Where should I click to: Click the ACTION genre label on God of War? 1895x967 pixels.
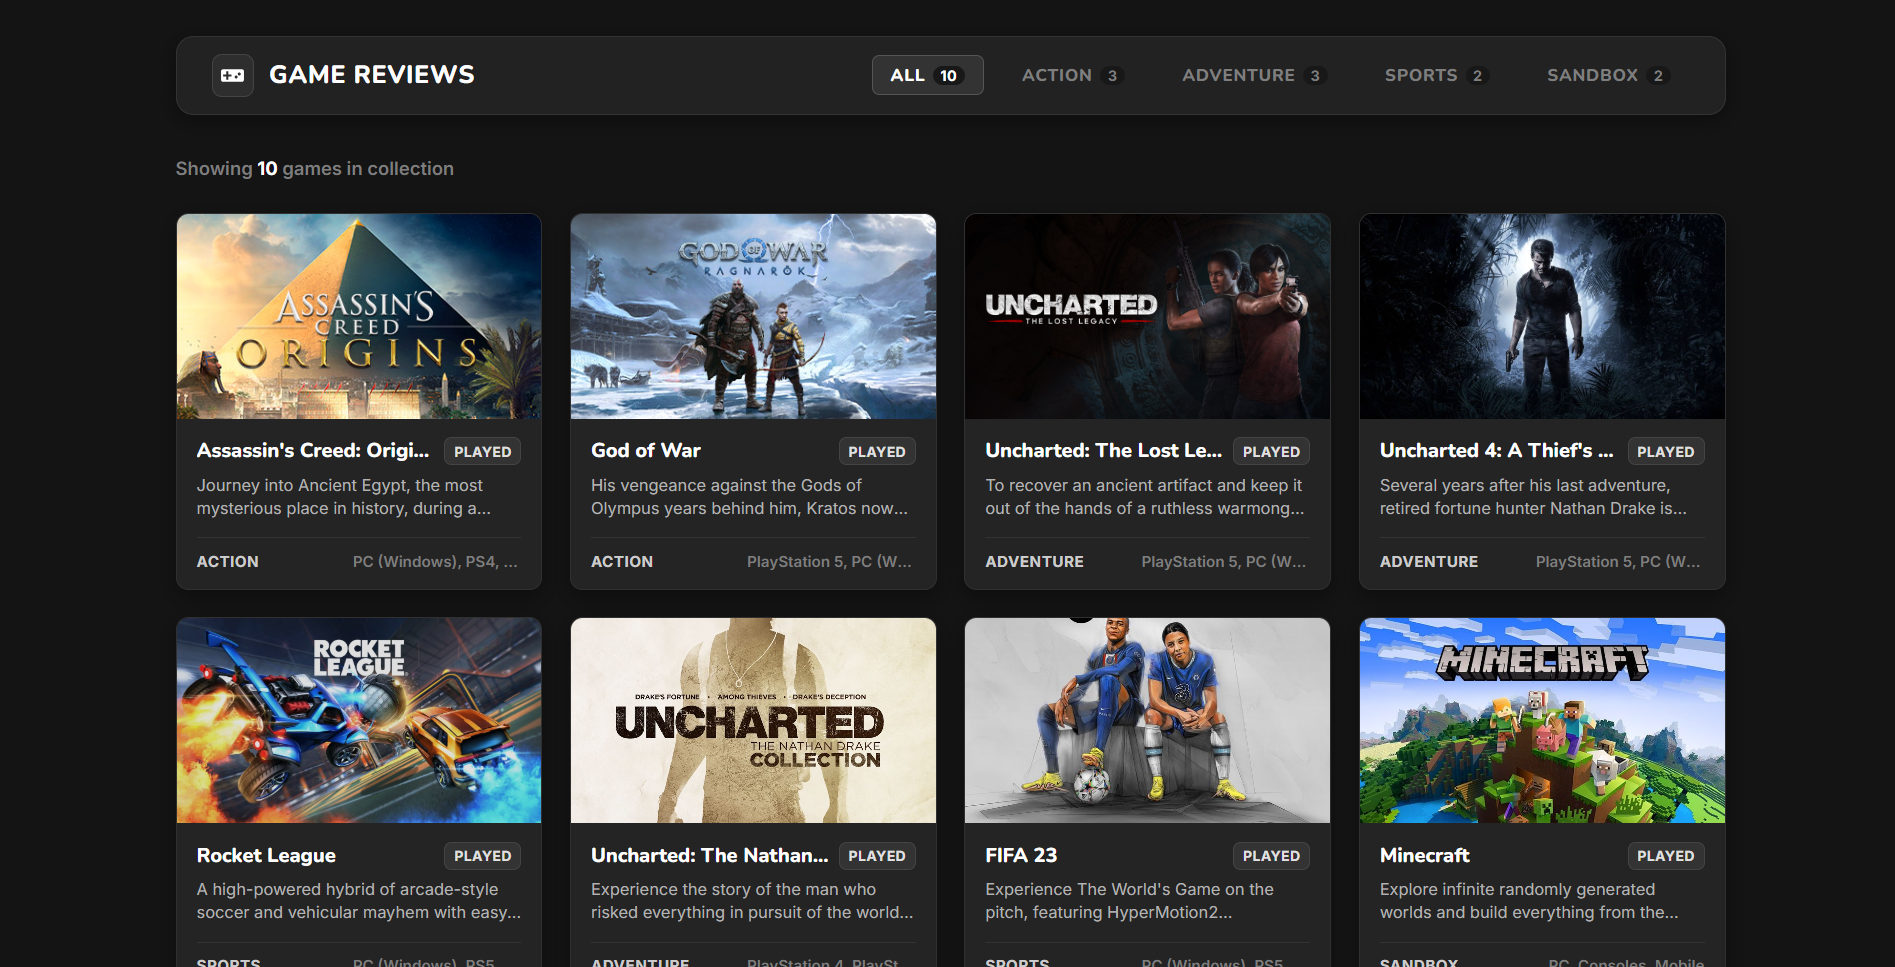click(x=622, y=562)
